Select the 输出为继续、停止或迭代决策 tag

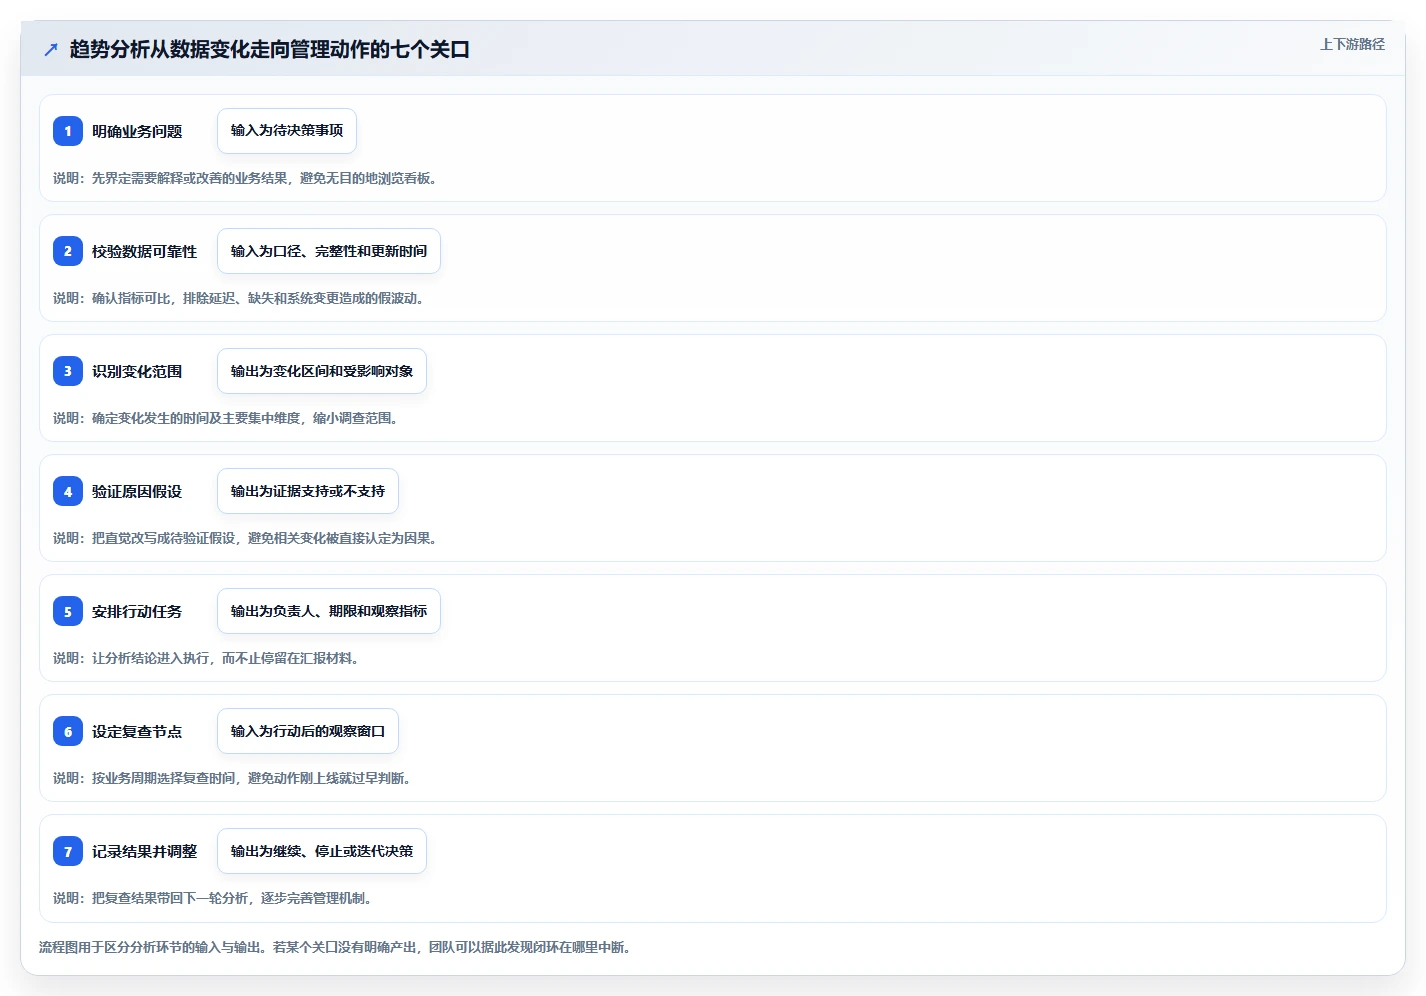322,851
